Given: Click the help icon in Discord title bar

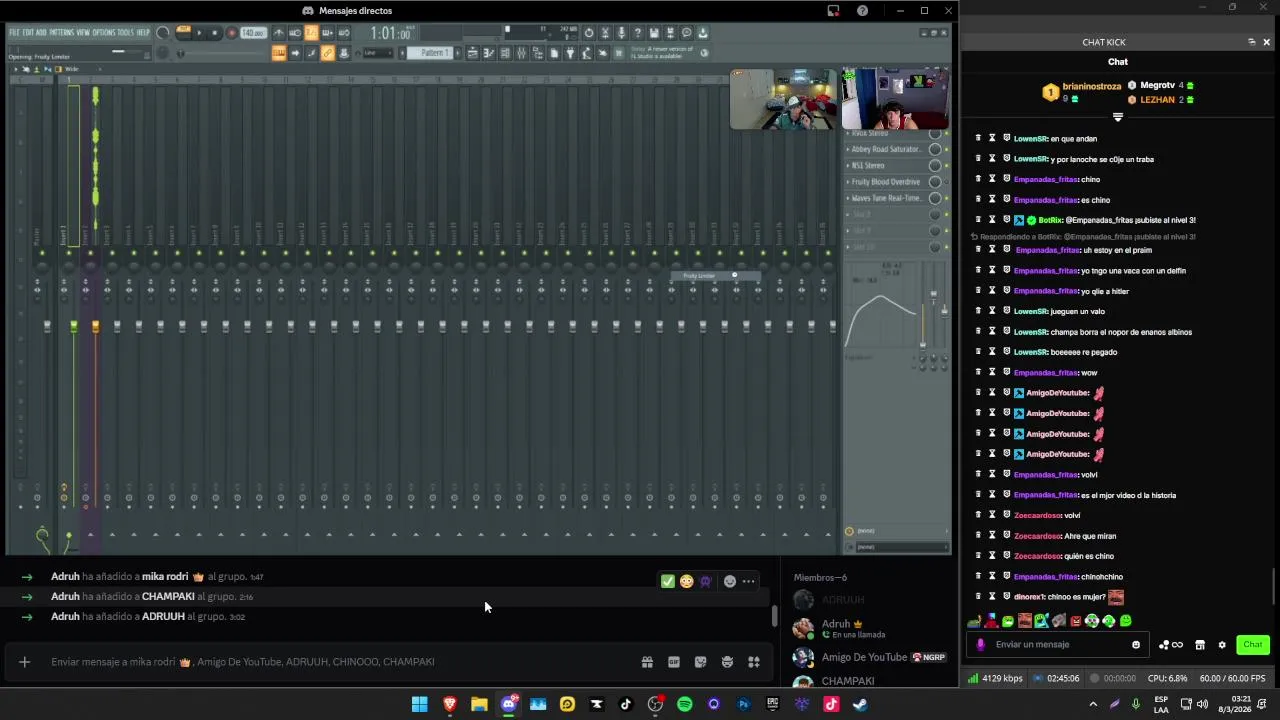Looking at the screenshot, I should [x=862, y=11].
